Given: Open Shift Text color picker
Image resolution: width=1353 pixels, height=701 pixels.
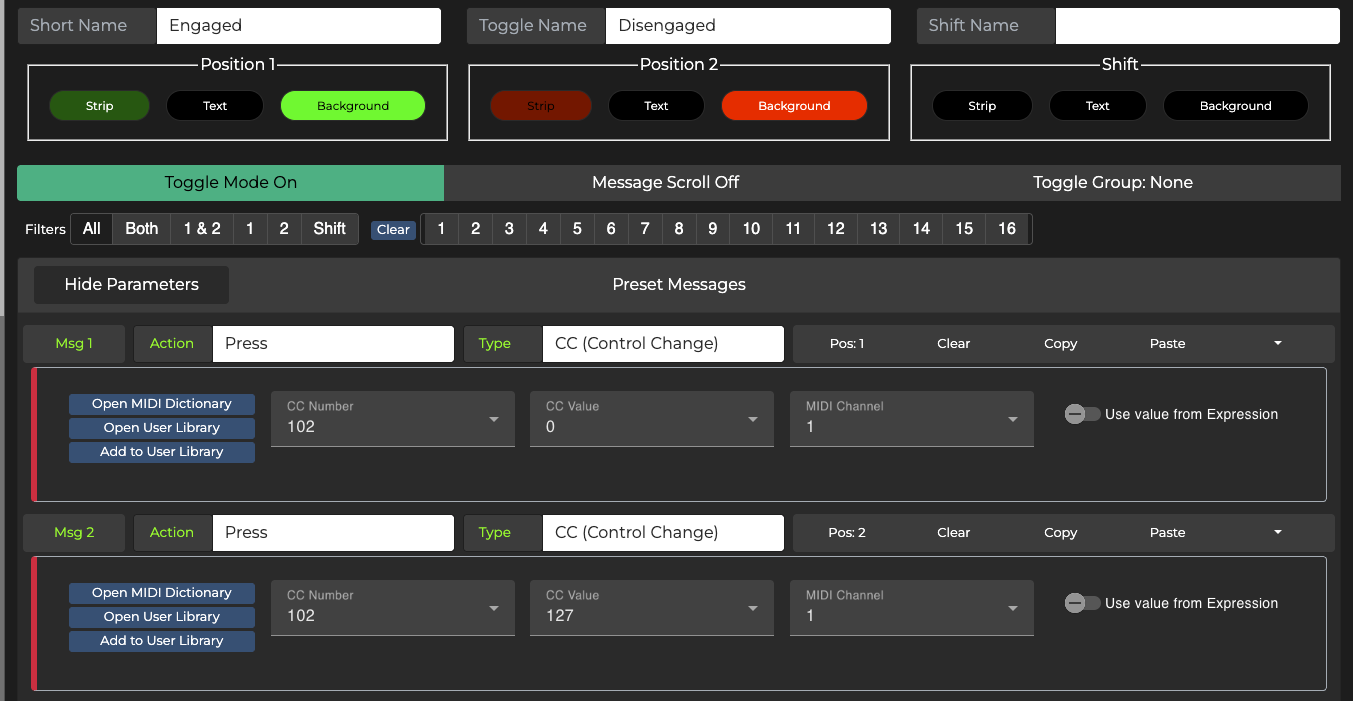Looking at the screenshot, I should (1098, 106).
